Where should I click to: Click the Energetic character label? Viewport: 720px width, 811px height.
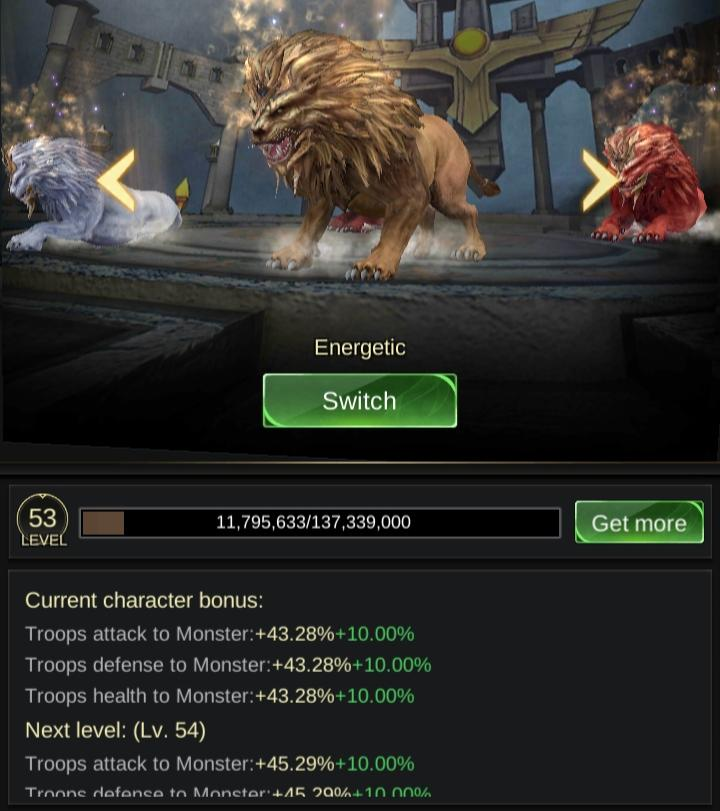coord(359,348)
